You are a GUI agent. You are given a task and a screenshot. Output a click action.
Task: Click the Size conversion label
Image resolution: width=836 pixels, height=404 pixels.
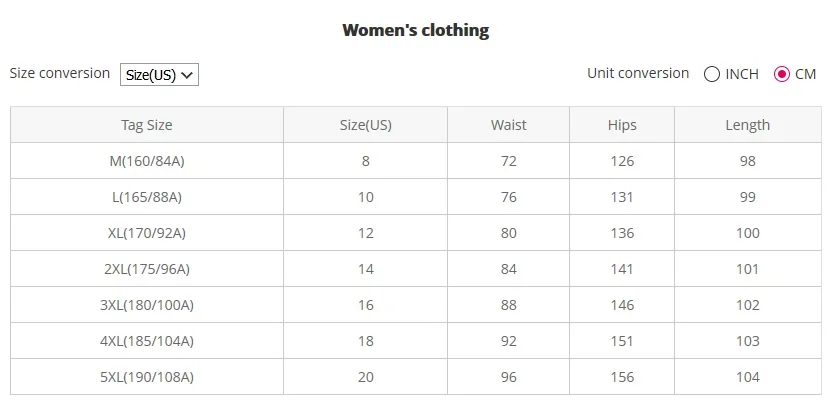coord(60,73)
